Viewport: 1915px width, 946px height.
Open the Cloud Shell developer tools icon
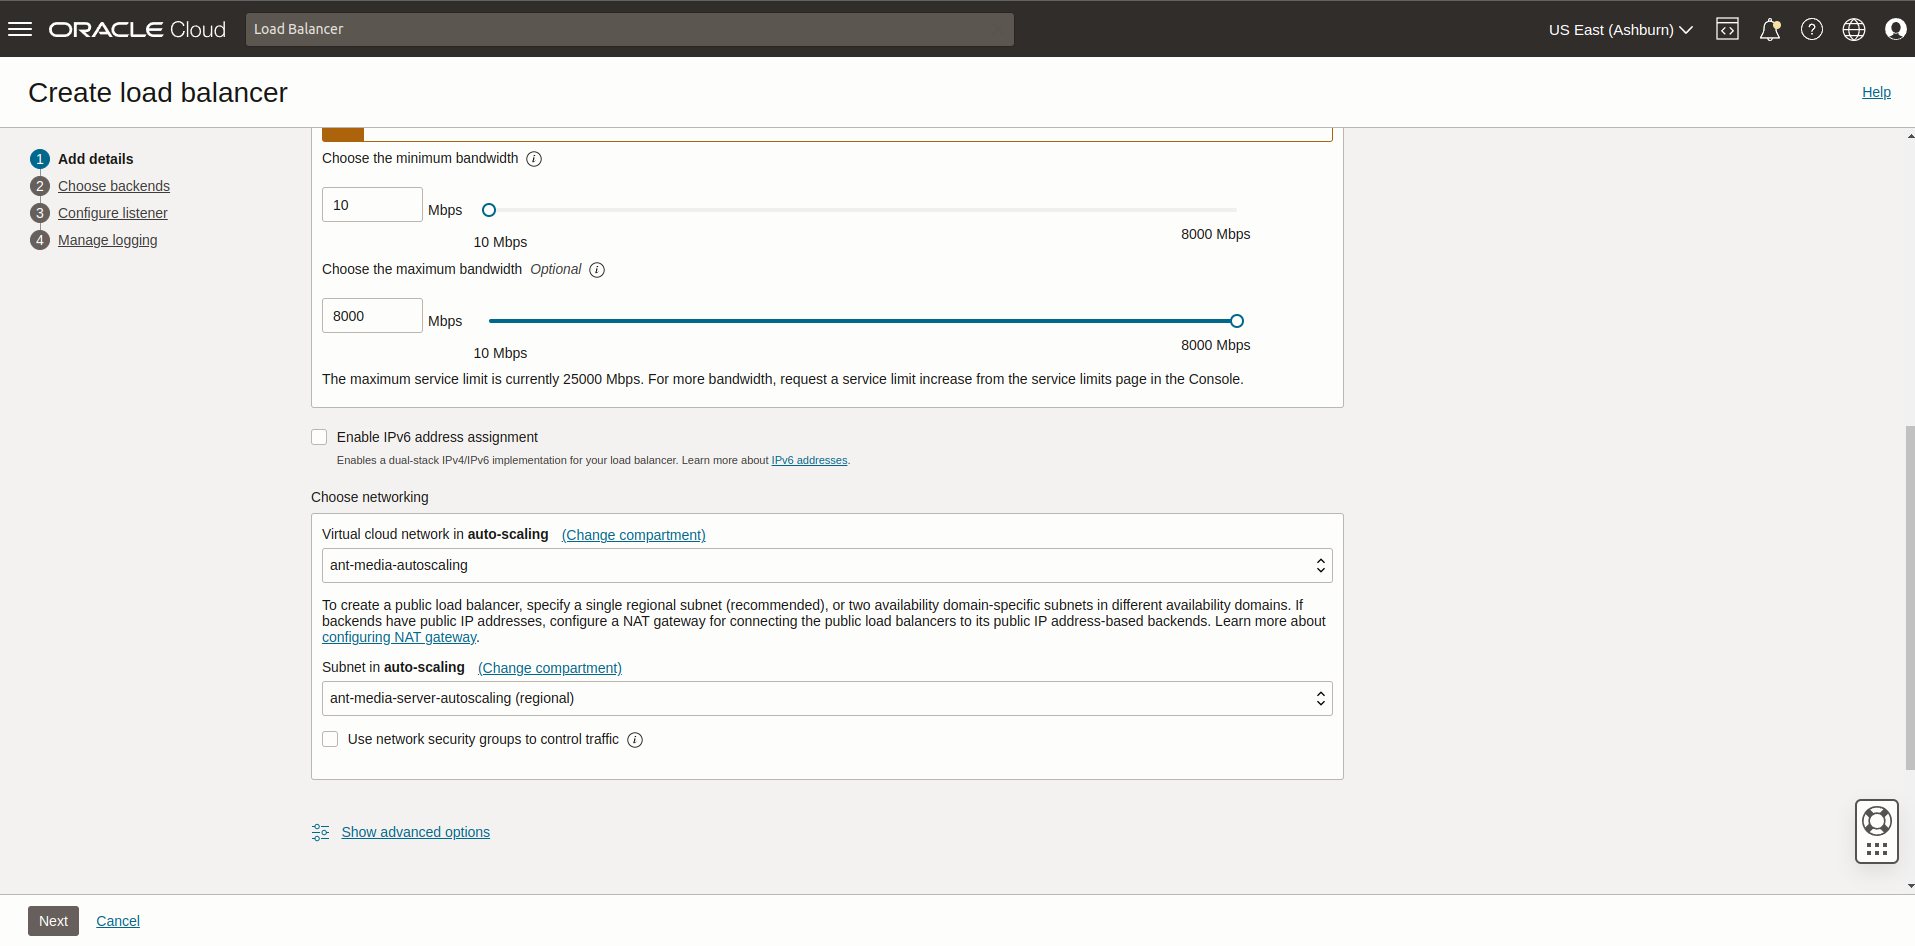tap(1727, 29)
